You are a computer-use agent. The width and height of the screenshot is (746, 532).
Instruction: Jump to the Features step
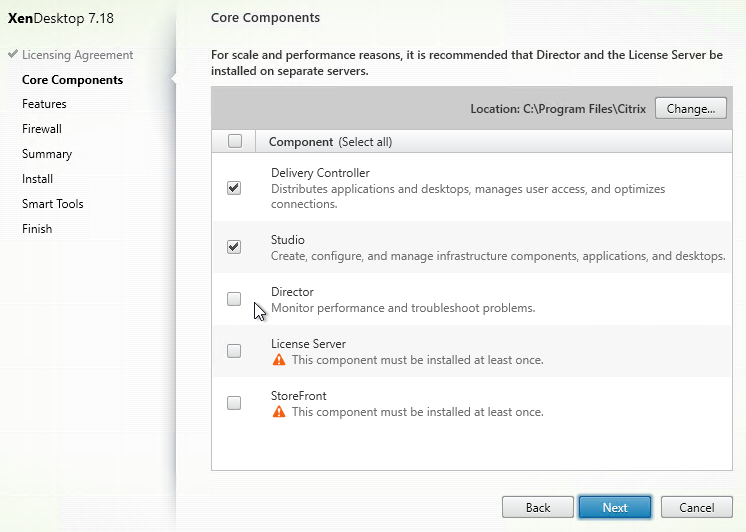click(44, 104)
